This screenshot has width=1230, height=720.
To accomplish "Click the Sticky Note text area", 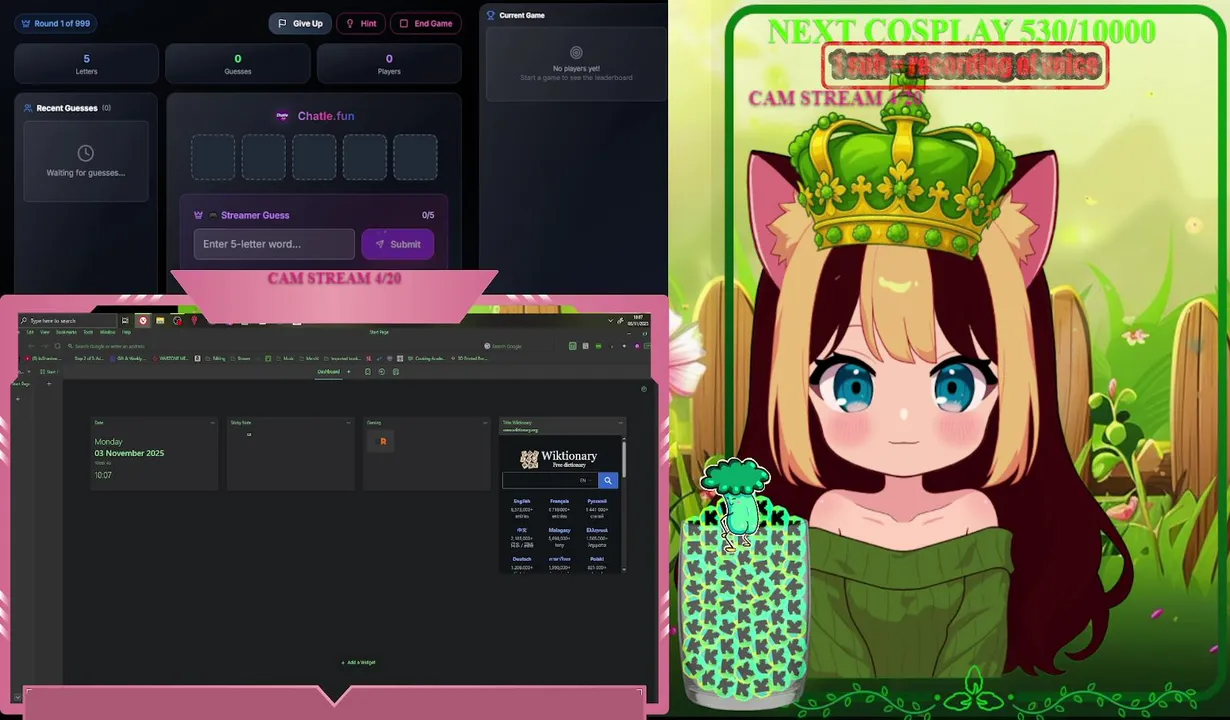I will point(290,459).
